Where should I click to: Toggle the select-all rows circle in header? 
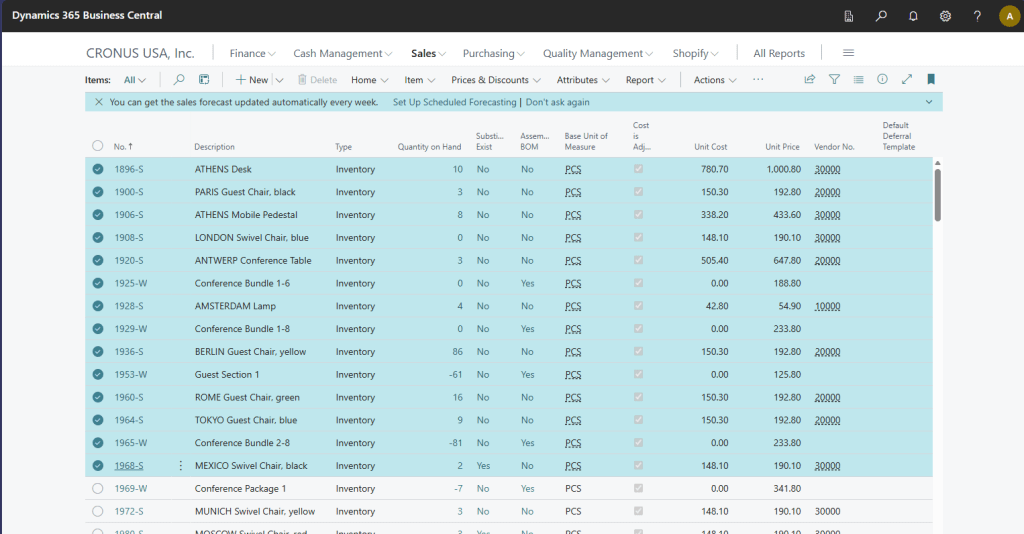[x=98, y=146]
